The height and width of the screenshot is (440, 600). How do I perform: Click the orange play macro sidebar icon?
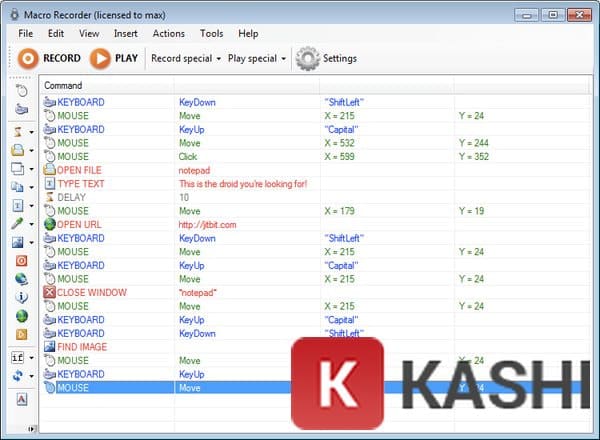point(21,334)
